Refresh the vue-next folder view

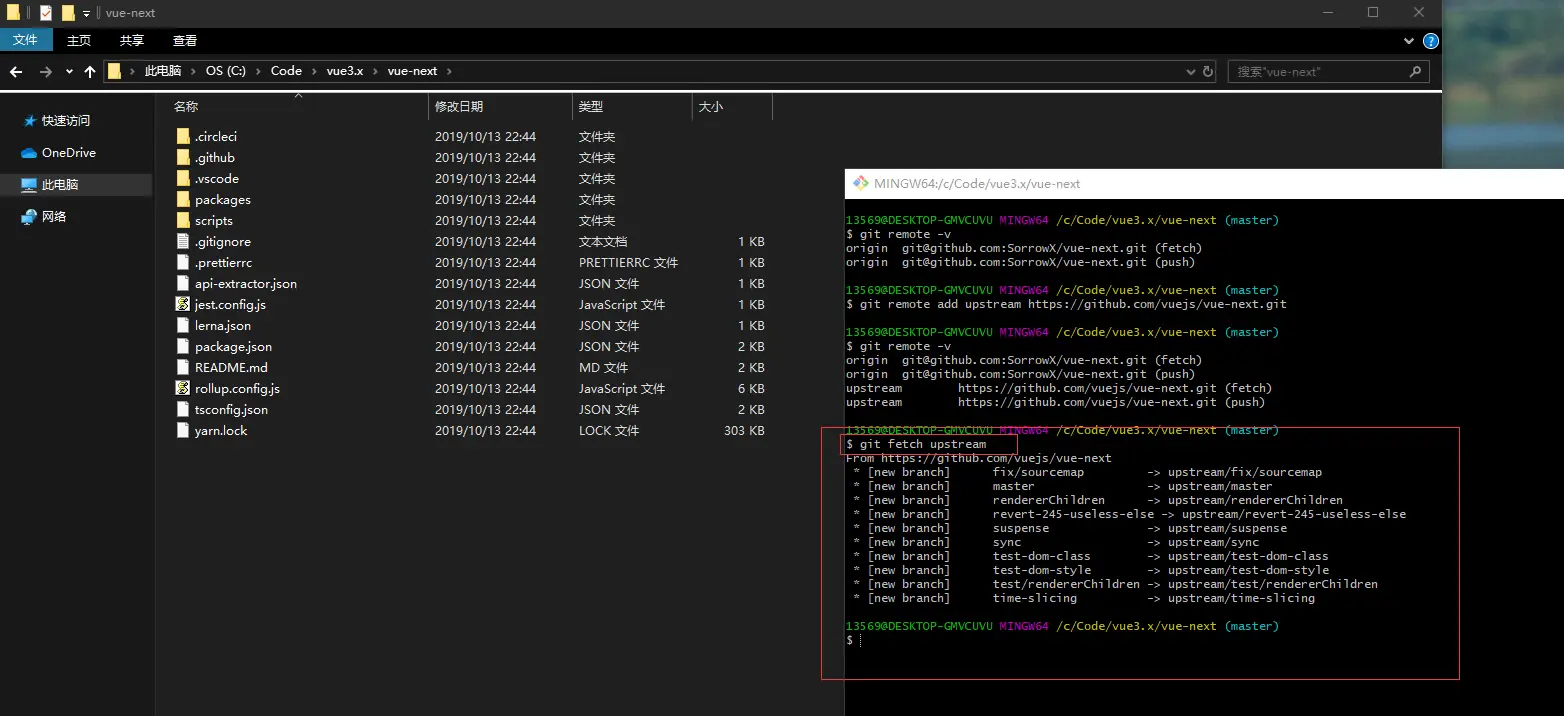coord(1208,72)
